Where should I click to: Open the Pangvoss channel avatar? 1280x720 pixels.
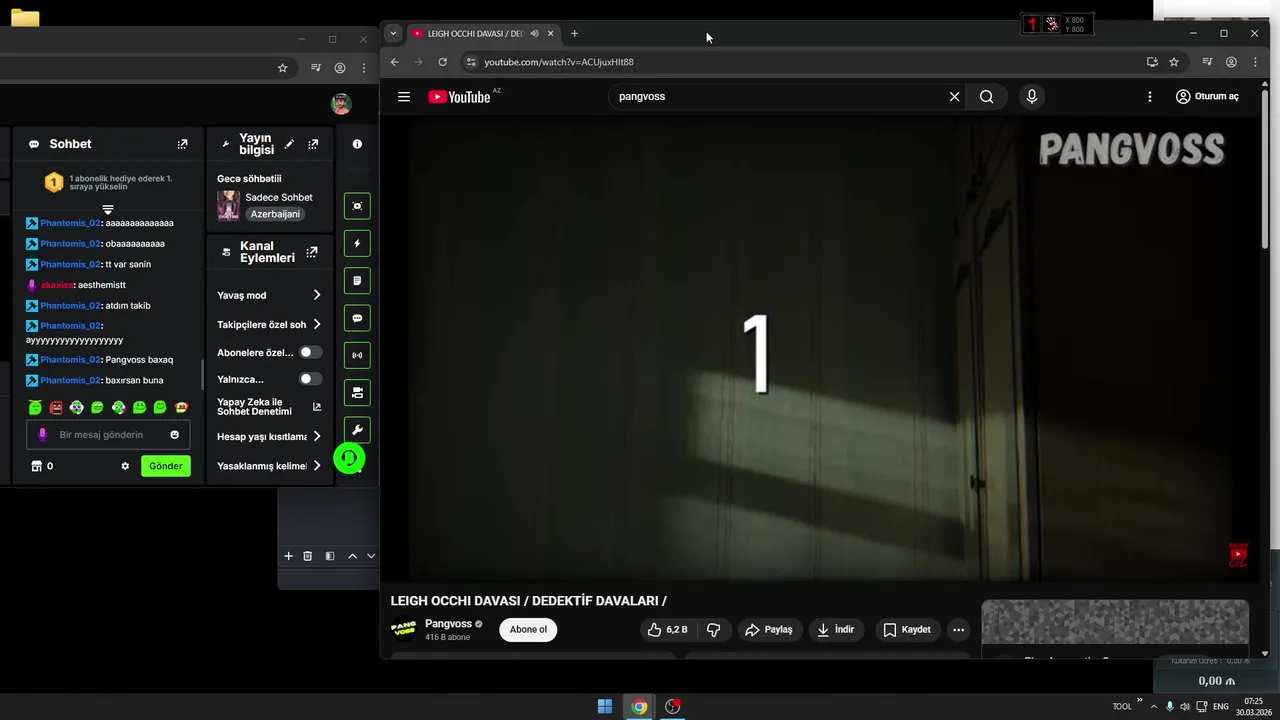pyautogui.click(x=403, y=630)
